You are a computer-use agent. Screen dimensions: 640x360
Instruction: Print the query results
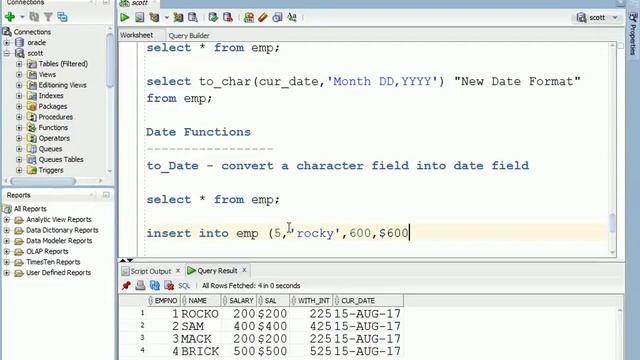[x=140, y=285]
